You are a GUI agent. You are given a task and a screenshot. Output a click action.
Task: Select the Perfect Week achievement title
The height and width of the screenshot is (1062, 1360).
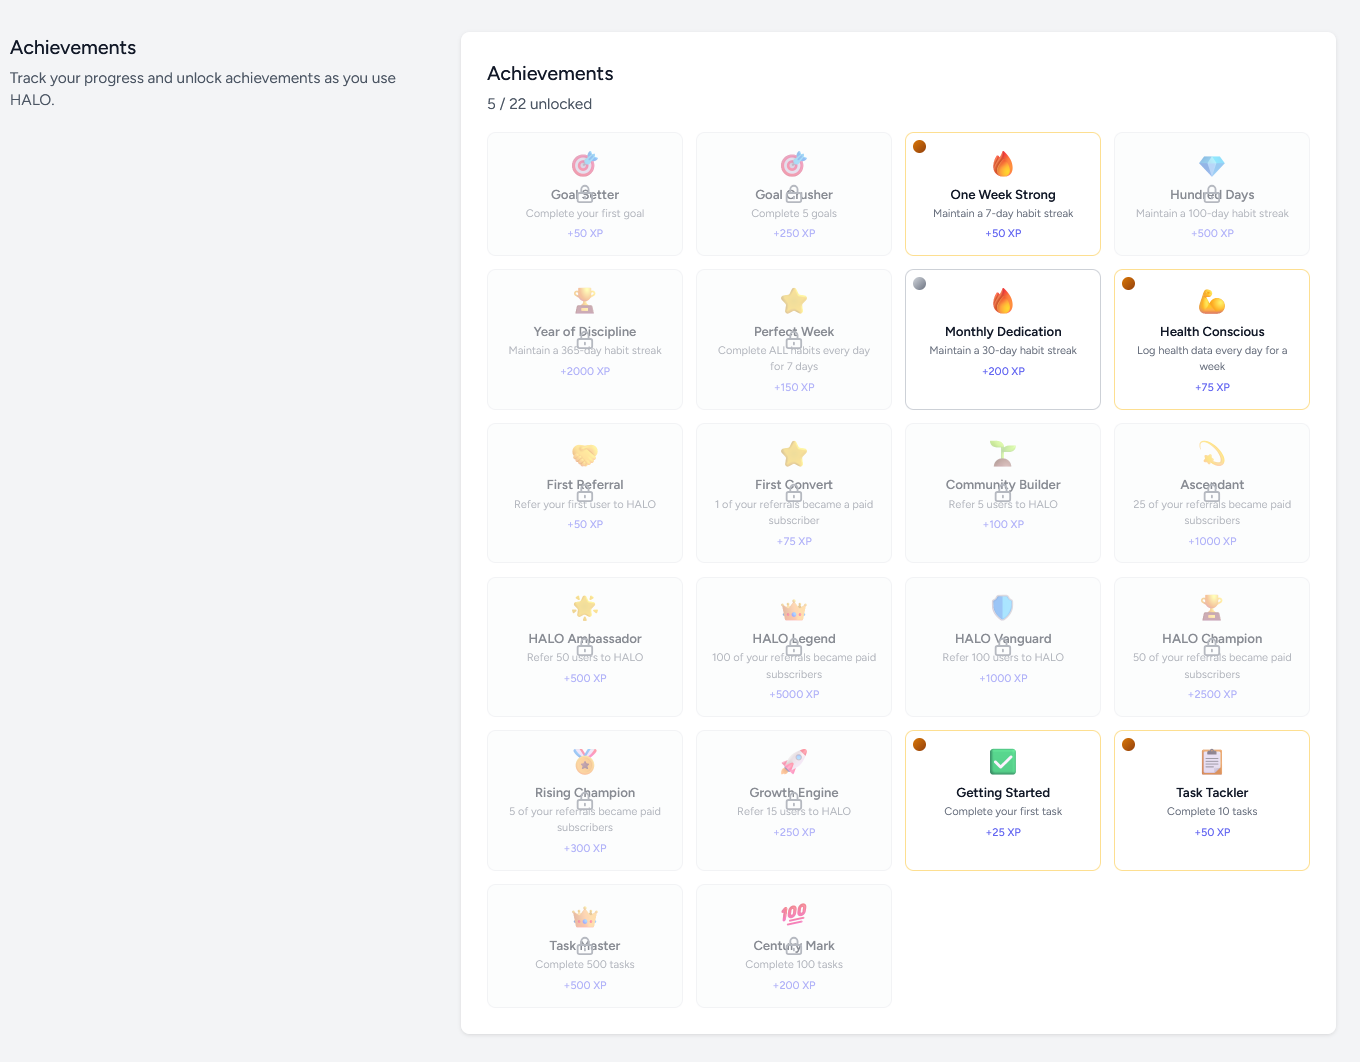pos(794,331)
